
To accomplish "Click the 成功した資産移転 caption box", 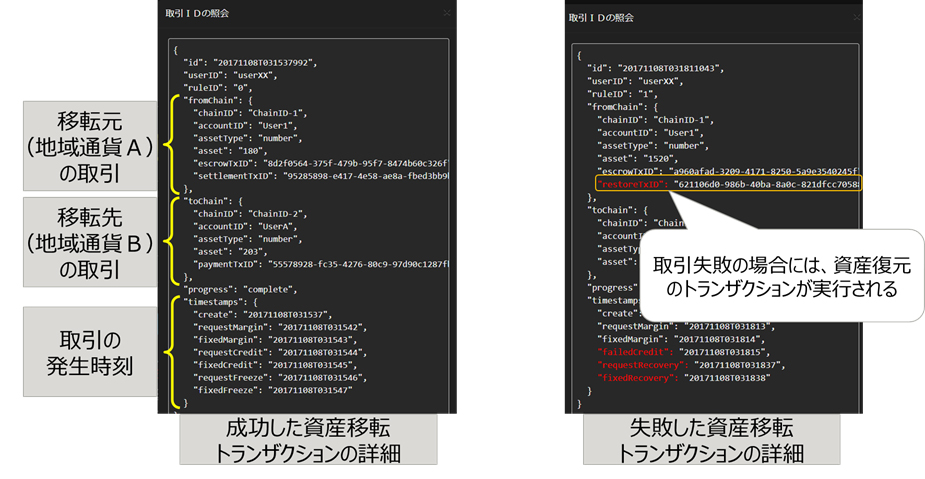I will pyautogui.click(x=308, y=439).
